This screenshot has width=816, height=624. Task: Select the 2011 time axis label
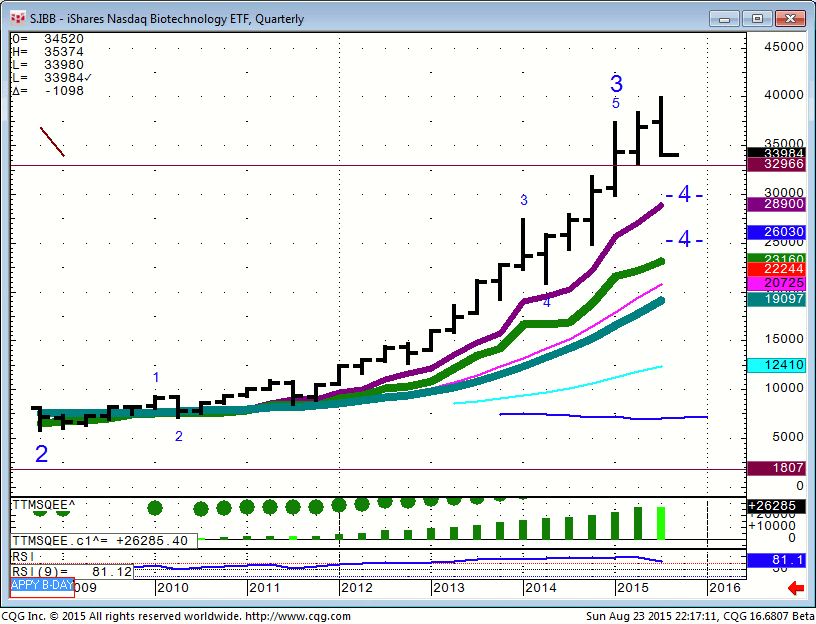(x=264, y=588)
